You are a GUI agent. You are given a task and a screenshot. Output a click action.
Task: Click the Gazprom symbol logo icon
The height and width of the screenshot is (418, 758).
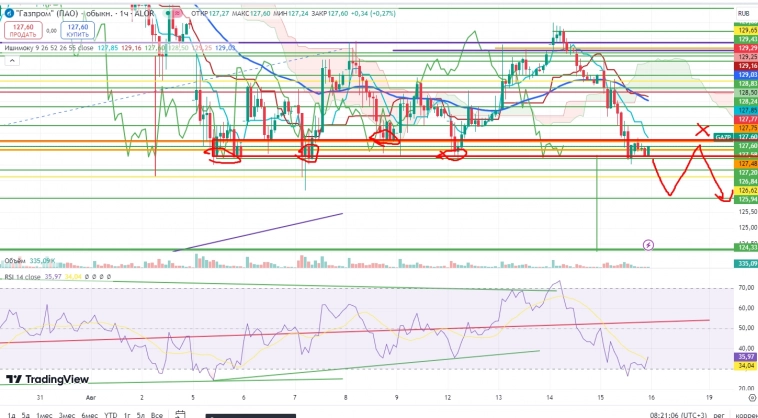coord(7,11)
